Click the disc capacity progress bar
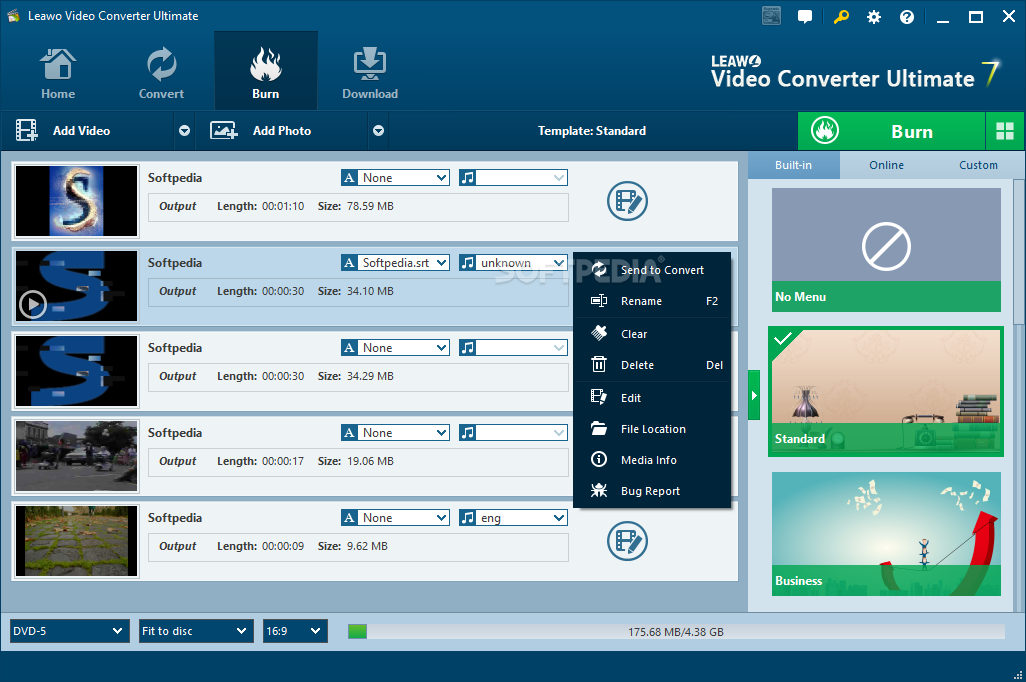The width and height of the screenshot is (1026, 682). [x=676, y=632]
